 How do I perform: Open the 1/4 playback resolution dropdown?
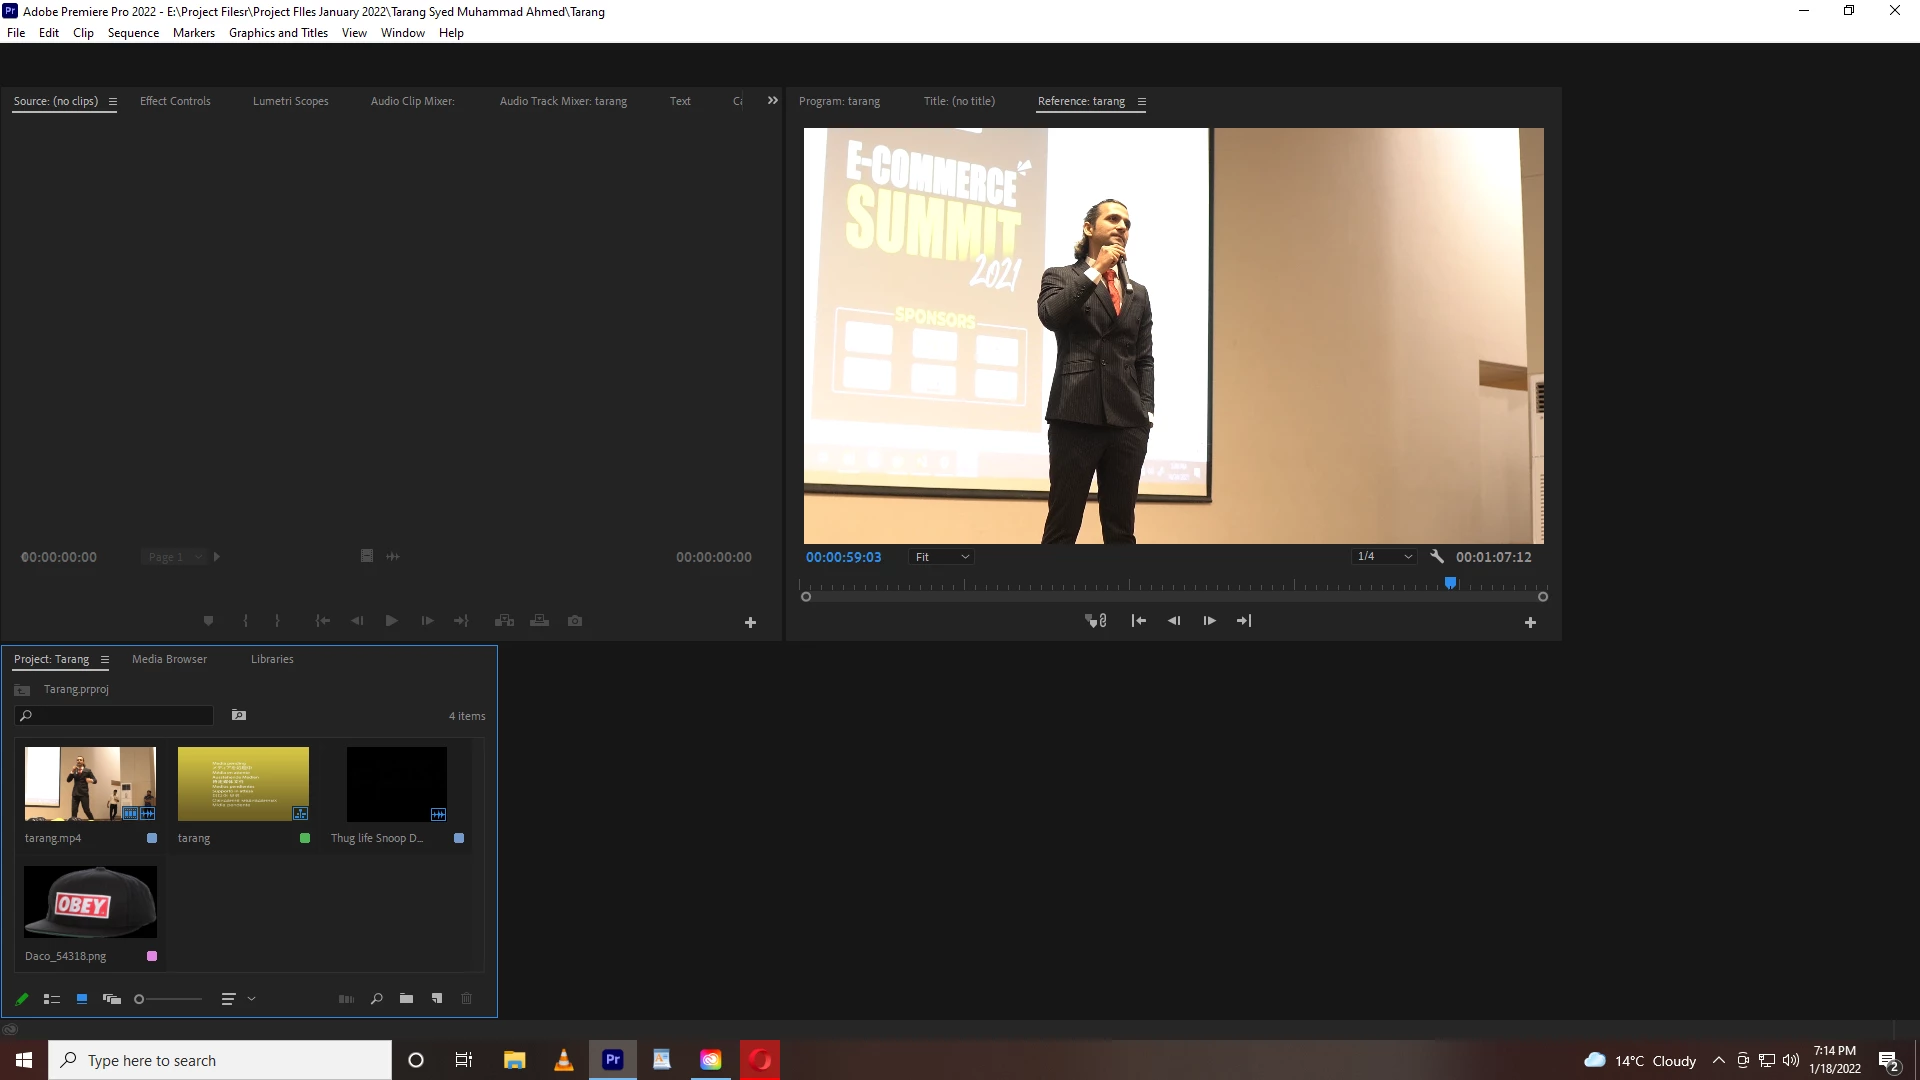click(x=1384, y=557)
